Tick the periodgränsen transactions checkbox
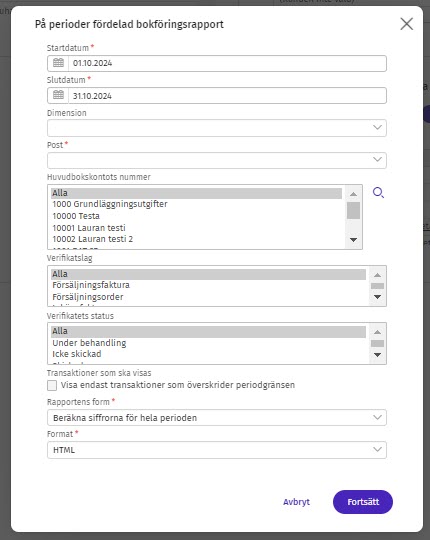Viewport: 430px width, 540px height. (52, 385)
